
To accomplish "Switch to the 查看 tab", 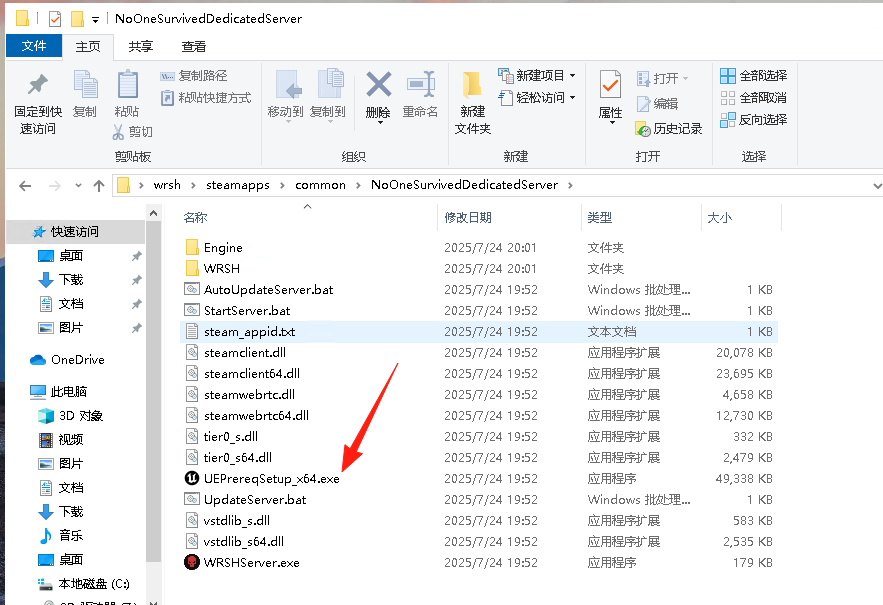I will click(194, 47).
